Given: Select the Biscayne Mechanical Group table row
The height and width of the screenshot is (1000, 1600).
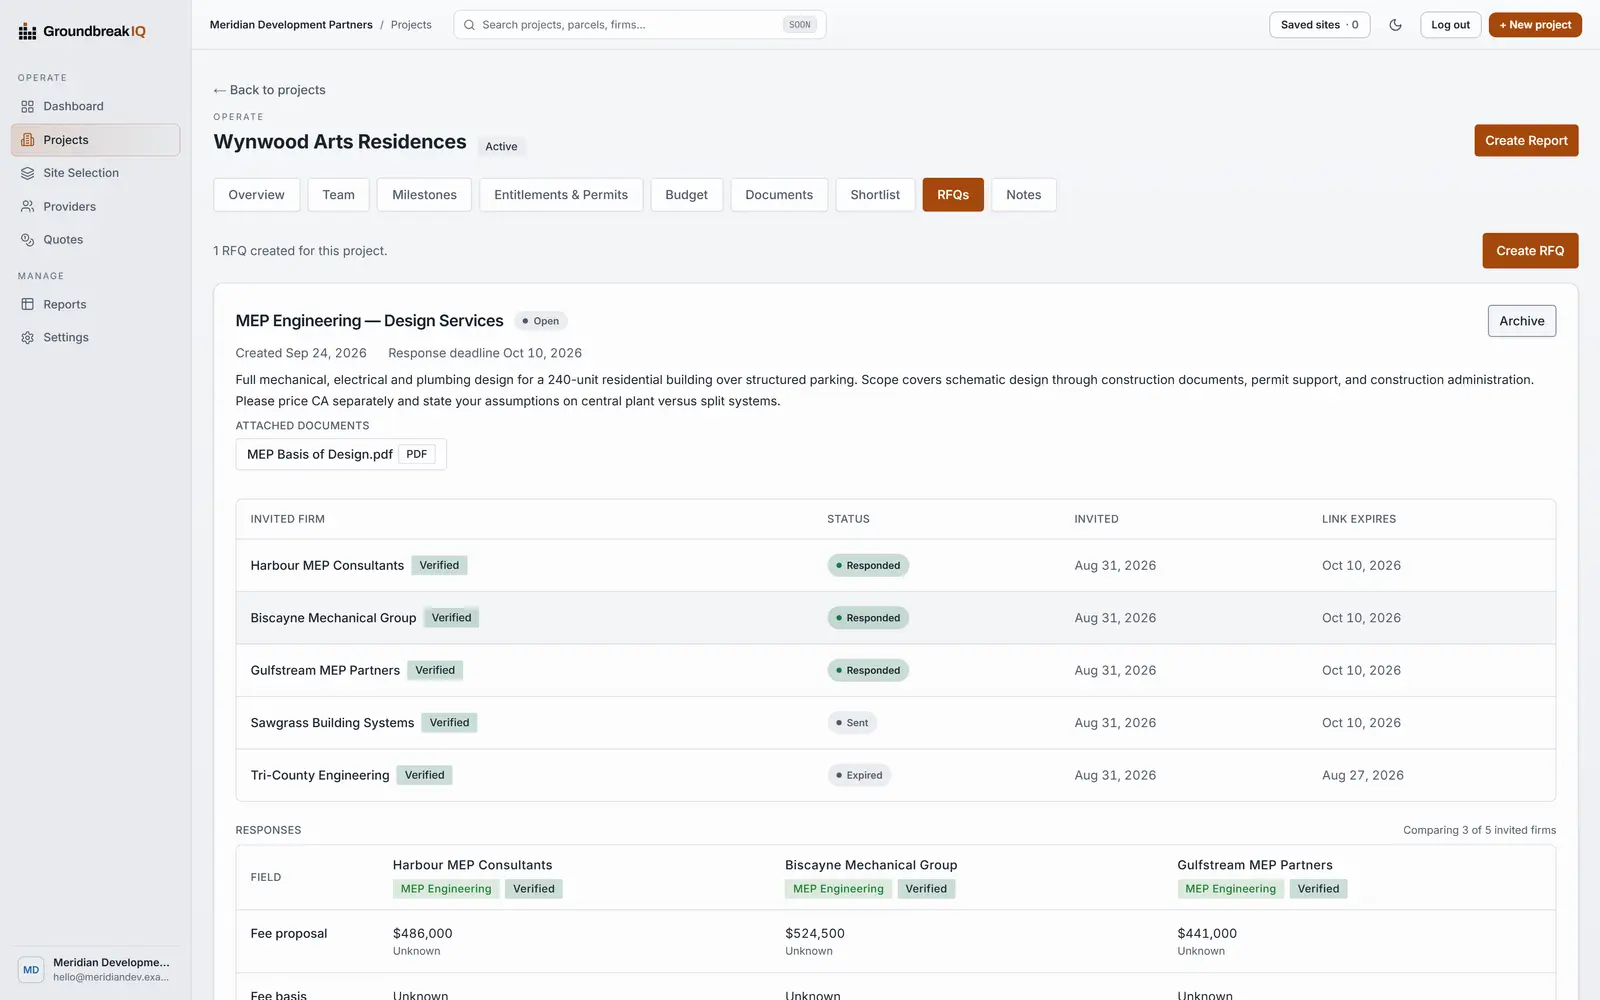Looking at the screenshot, I should (x=895, y=618).
